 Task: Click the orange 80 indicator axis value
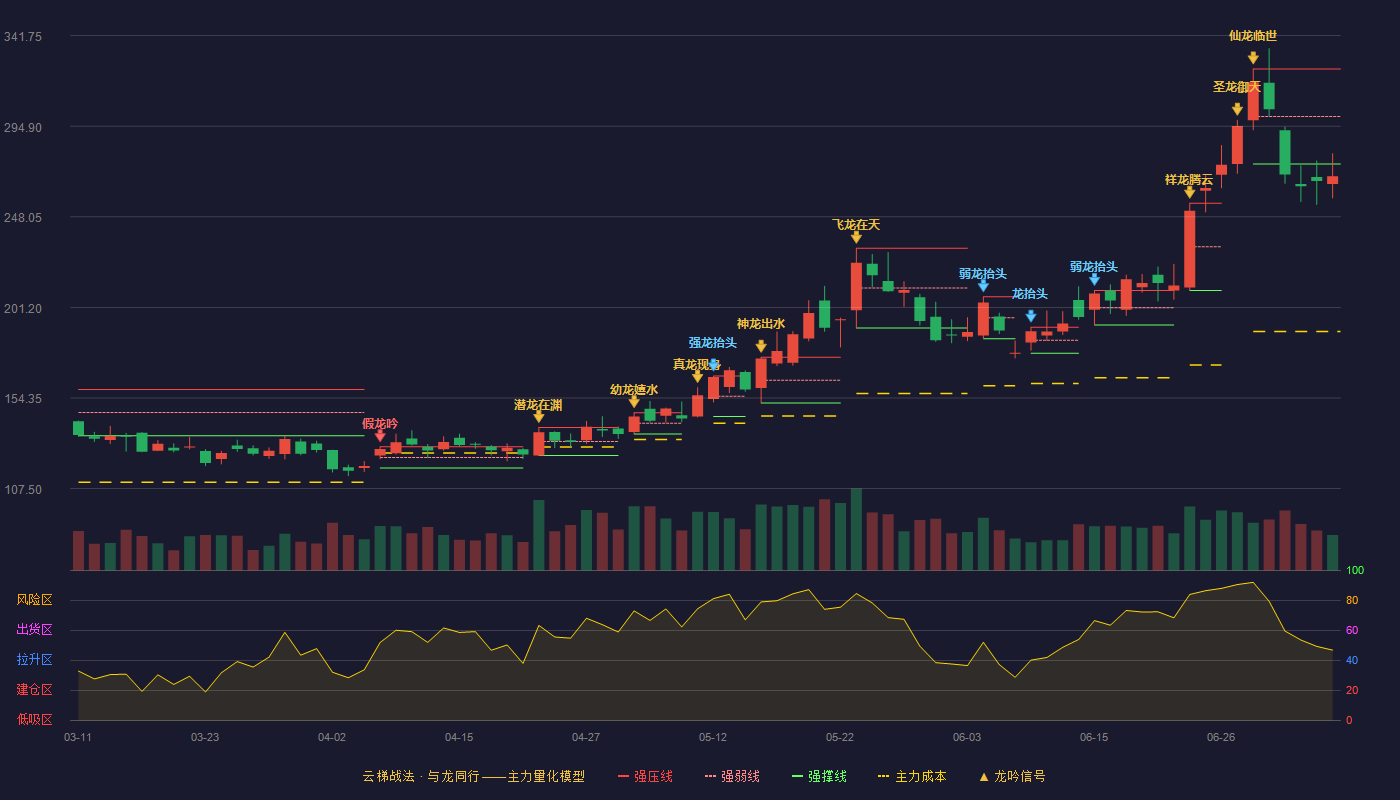pyautogui.click(x=1352, y=601)
